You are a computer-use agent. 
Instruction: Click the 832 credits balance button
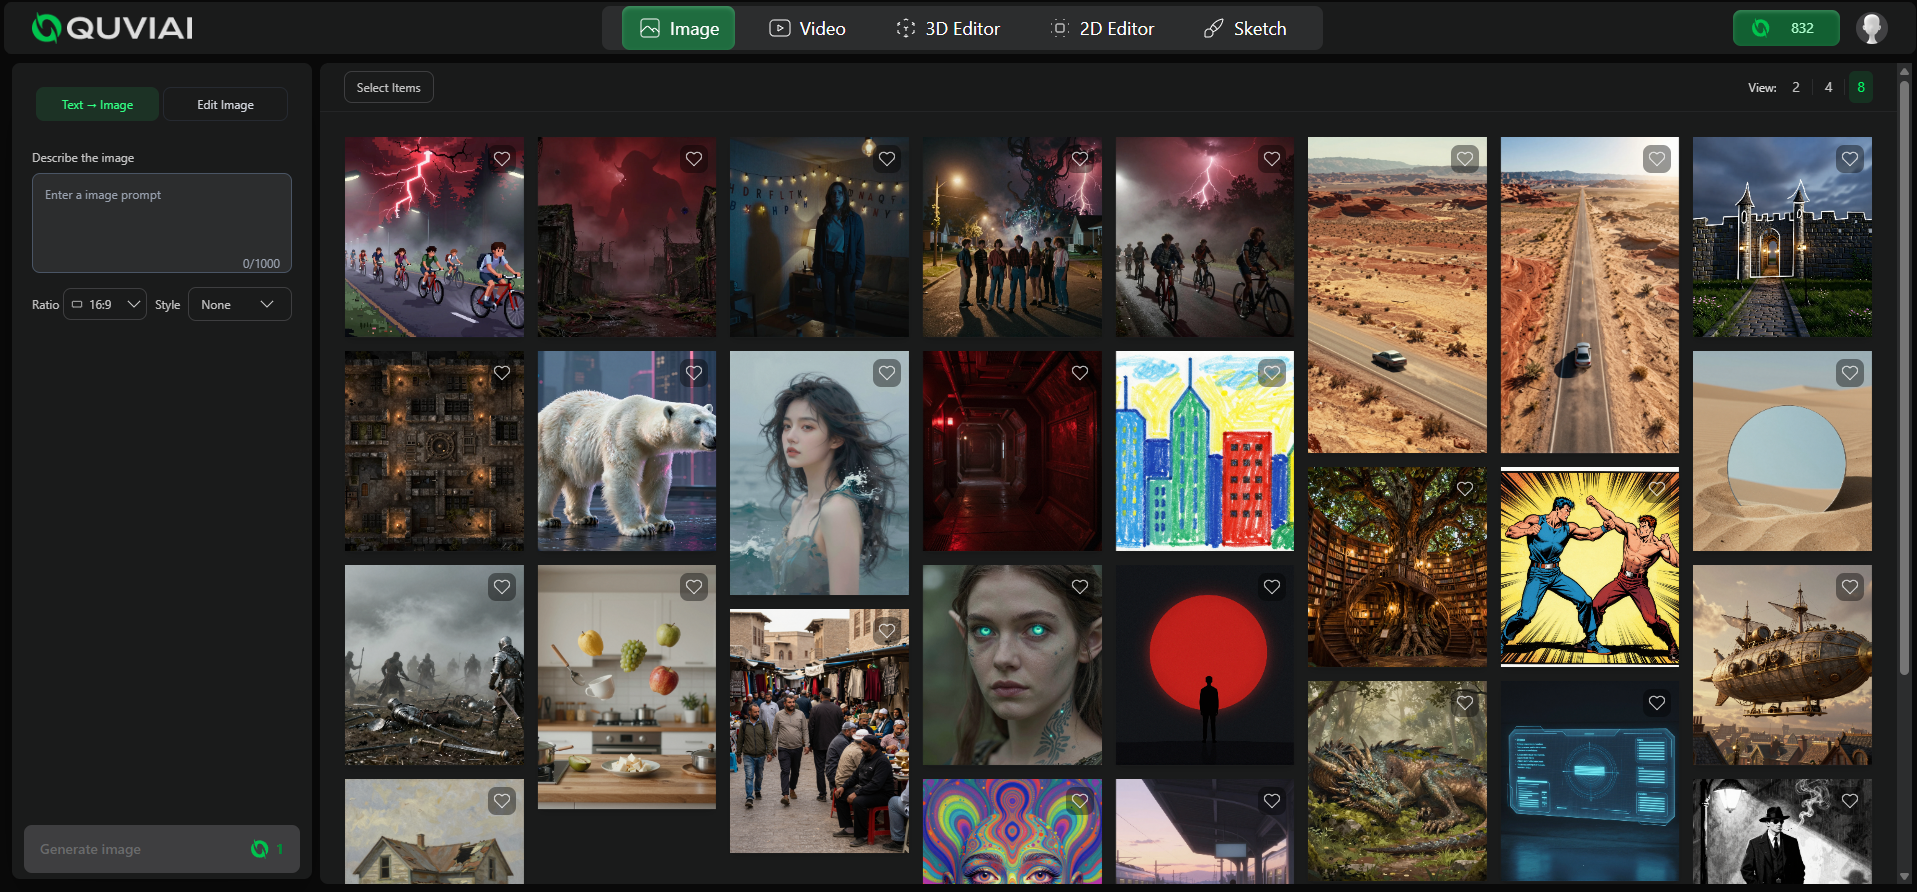1785,28
